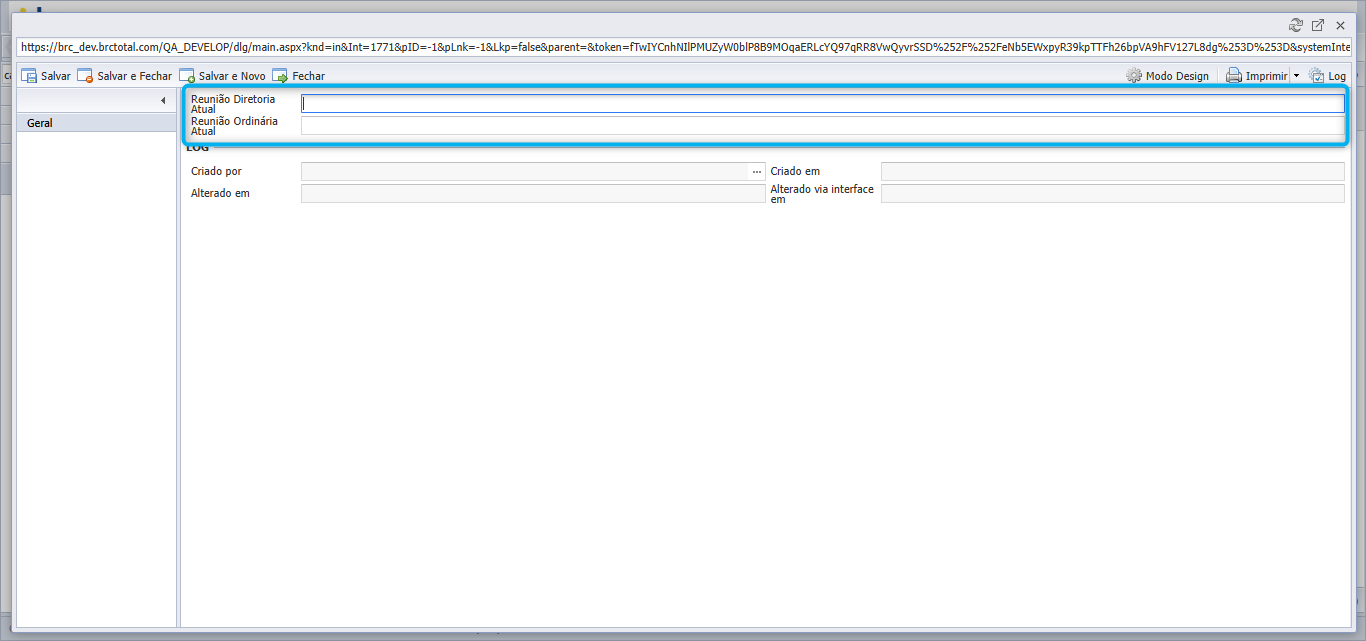The width and height of the screenshot is (1366, 641).
Task: Open the Criado por lookup ellipsis button
Action: pyautogui.click(x=757, y=172)
